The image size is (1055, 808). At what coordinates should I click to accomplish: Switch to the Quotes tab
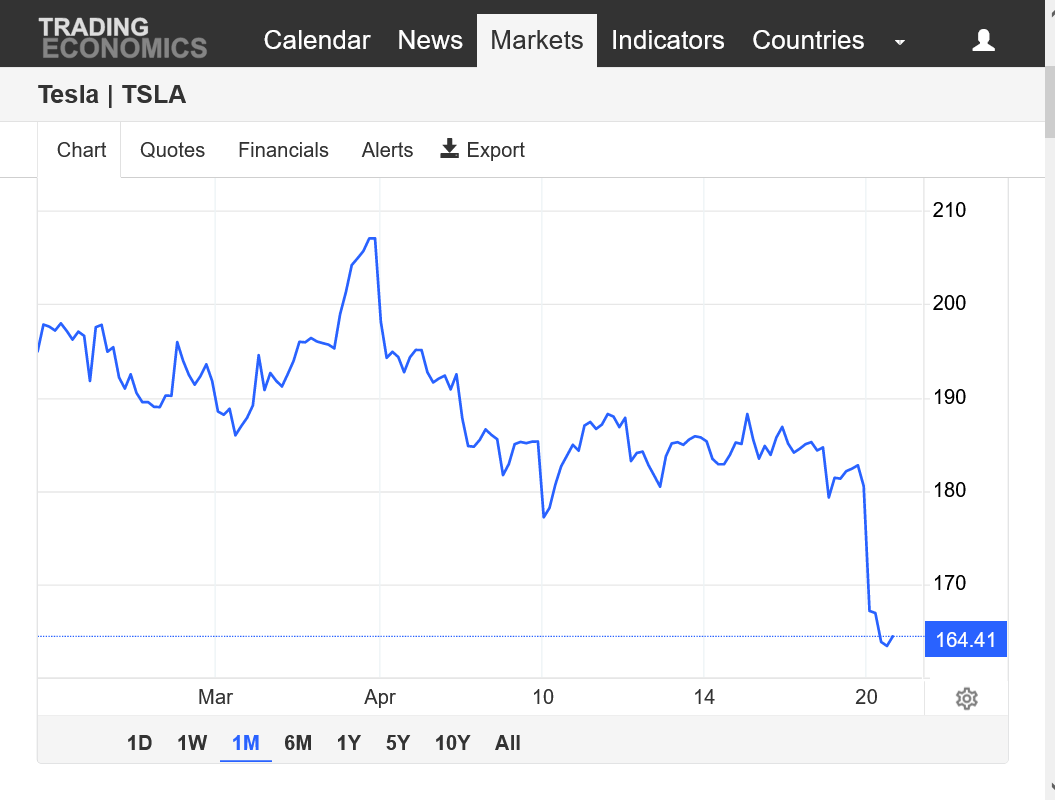pyautogui.click(x=172, y=149)
